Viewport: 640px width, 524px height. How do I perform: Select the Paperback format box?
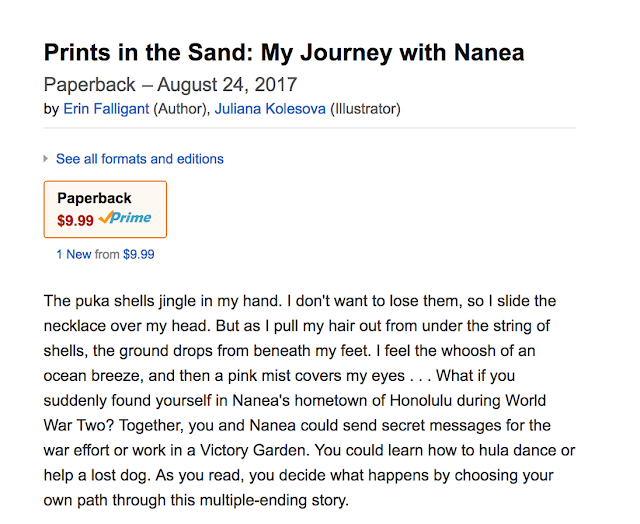[105, 208]
